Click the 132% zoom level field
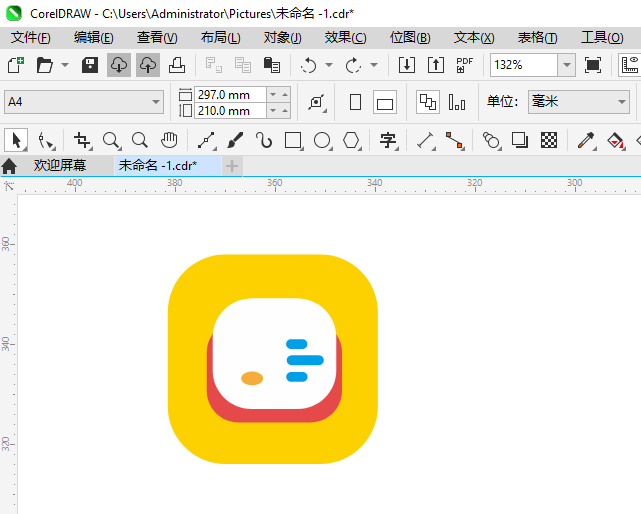The height and width of the screenshot is (514, 641). (524, 65)
